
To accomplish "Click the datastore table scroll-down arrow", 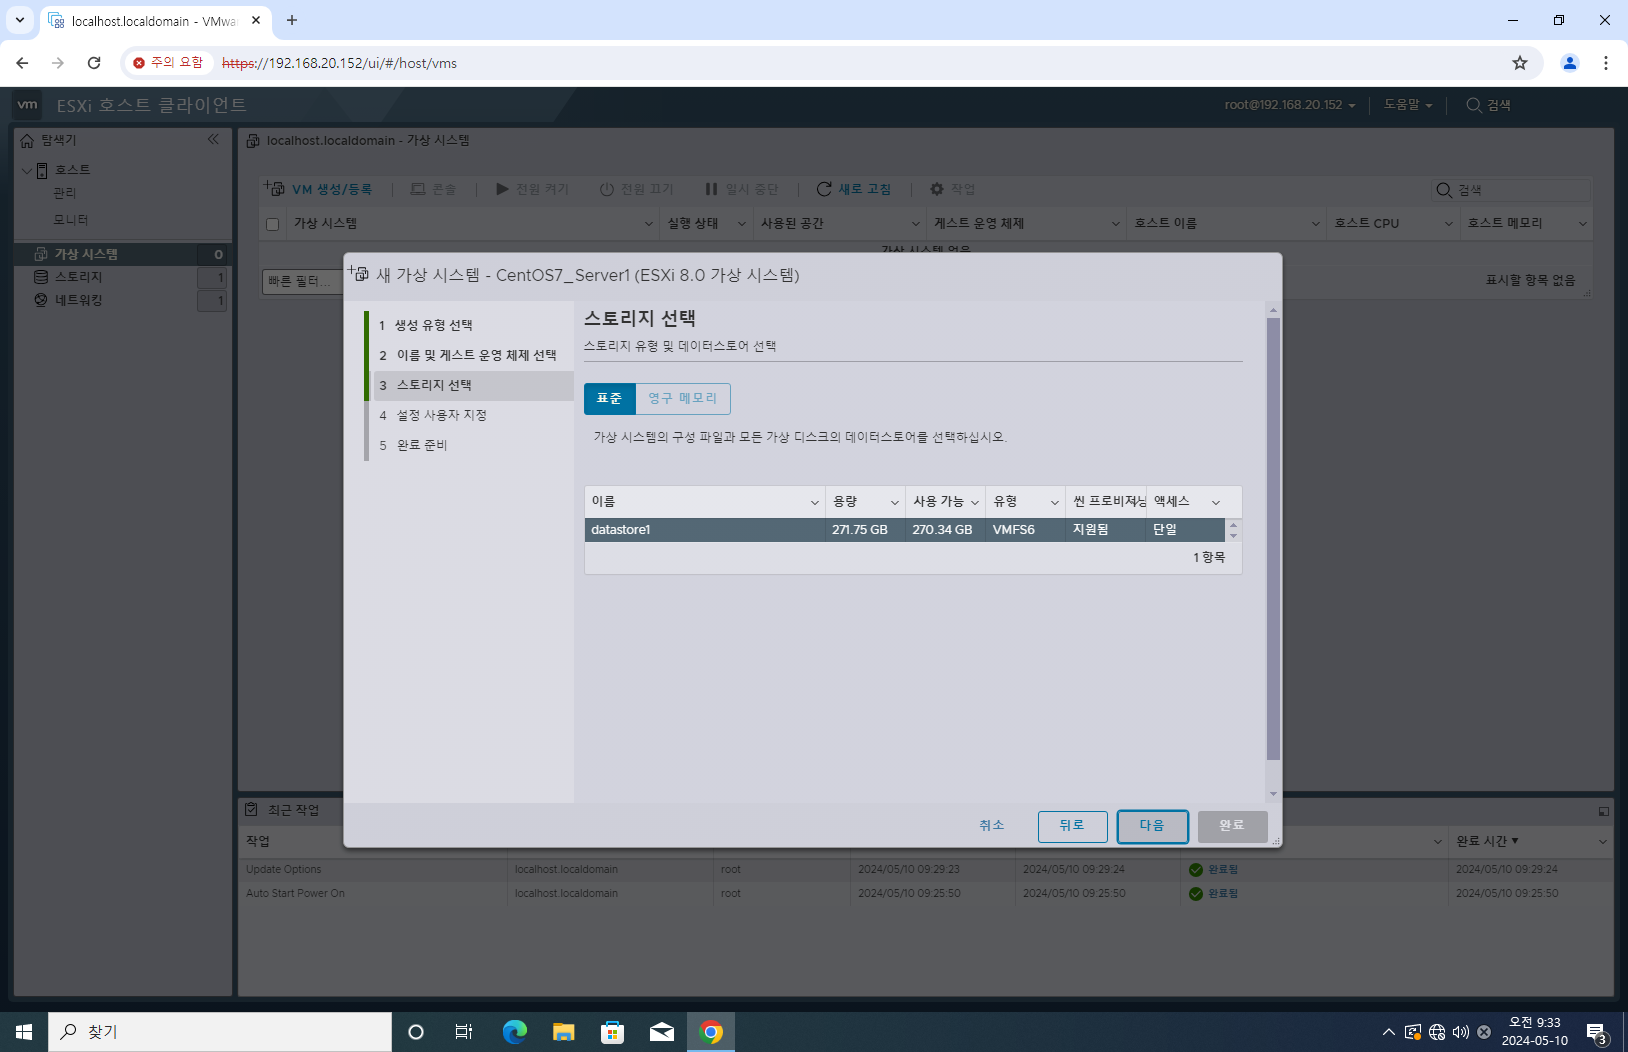I will (1233, 536).
